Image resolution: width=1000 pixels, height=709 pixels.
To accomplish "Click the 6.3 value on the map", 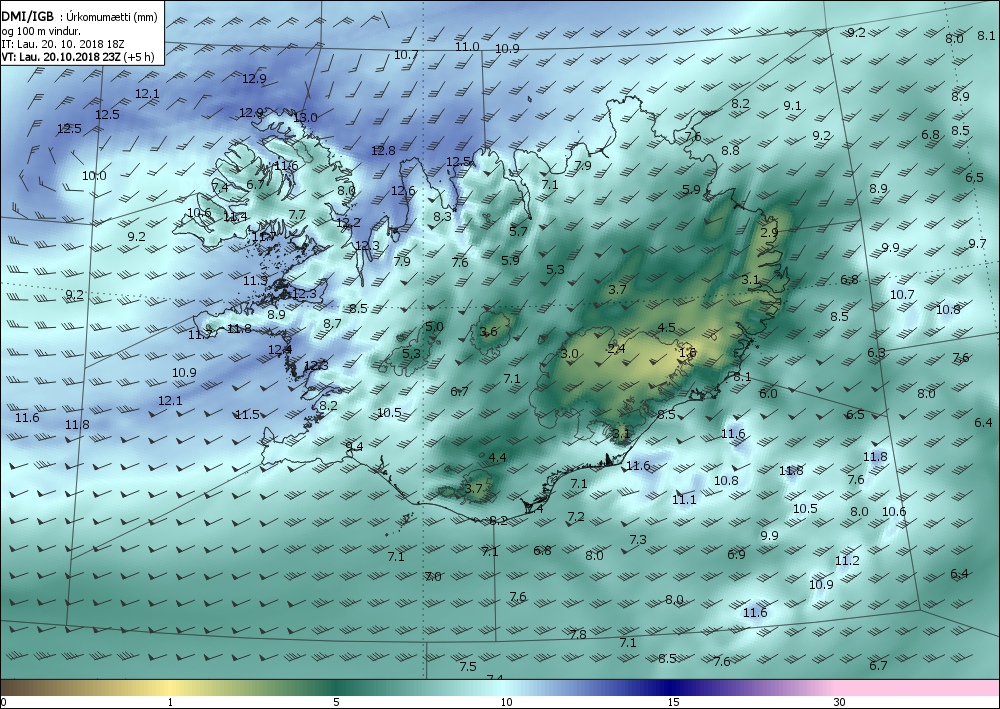I will click(x=877, y=353).
